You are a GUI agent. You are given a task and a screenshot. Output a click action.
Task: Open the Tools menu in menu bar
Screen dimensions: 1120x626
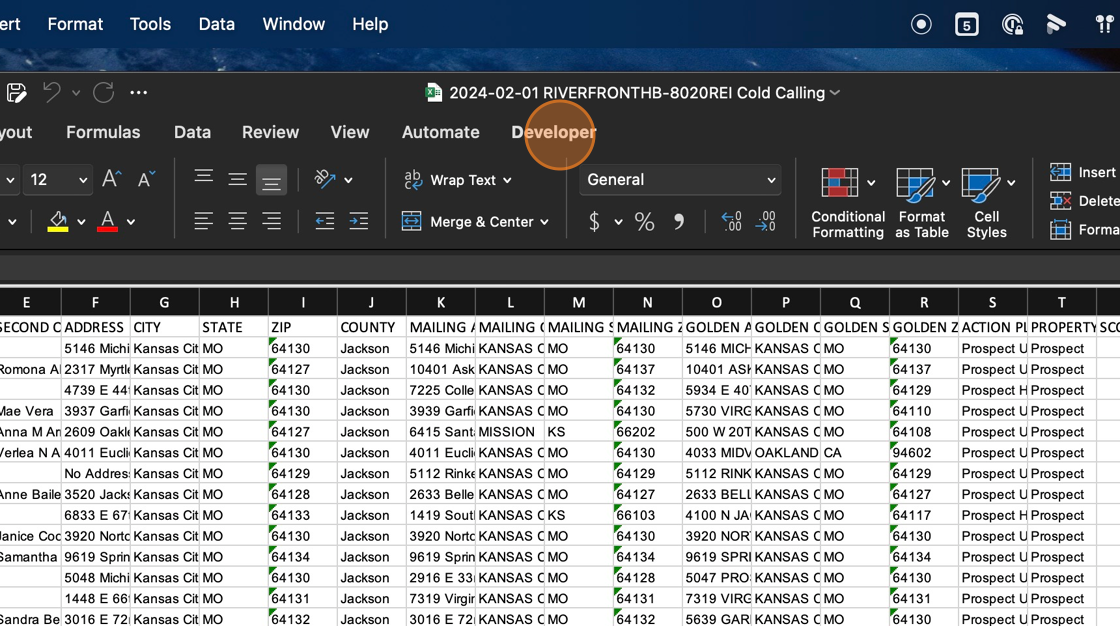[x=150, y=24]
